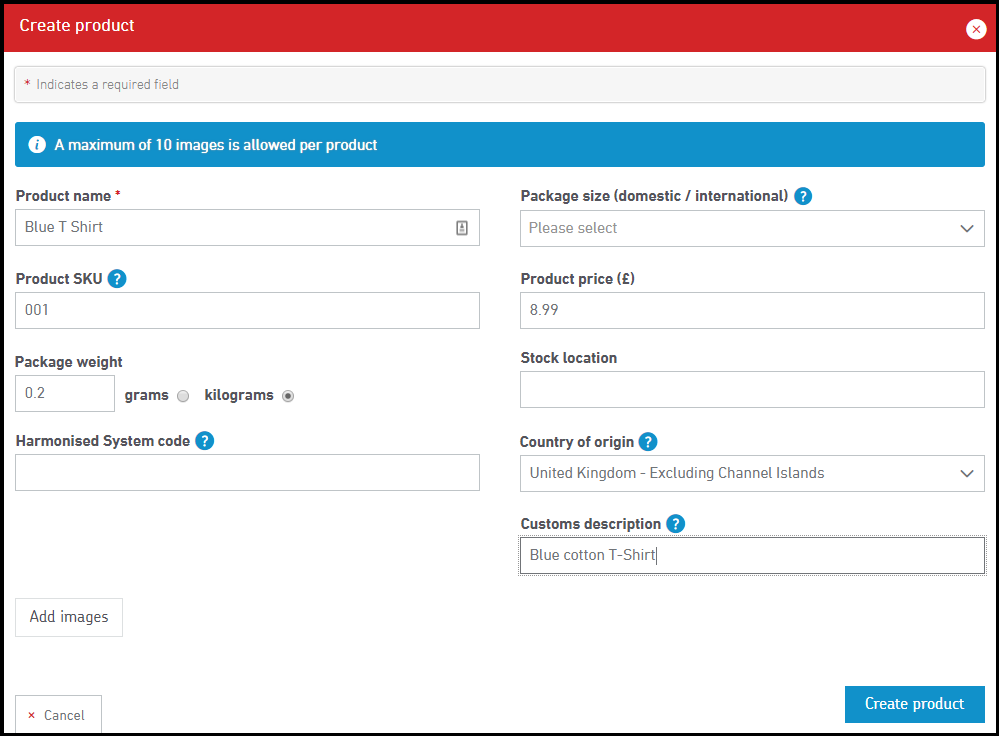Close the Create product dialog
The height and width of the screenshot is (736, 999).
[x=976, y=29]
